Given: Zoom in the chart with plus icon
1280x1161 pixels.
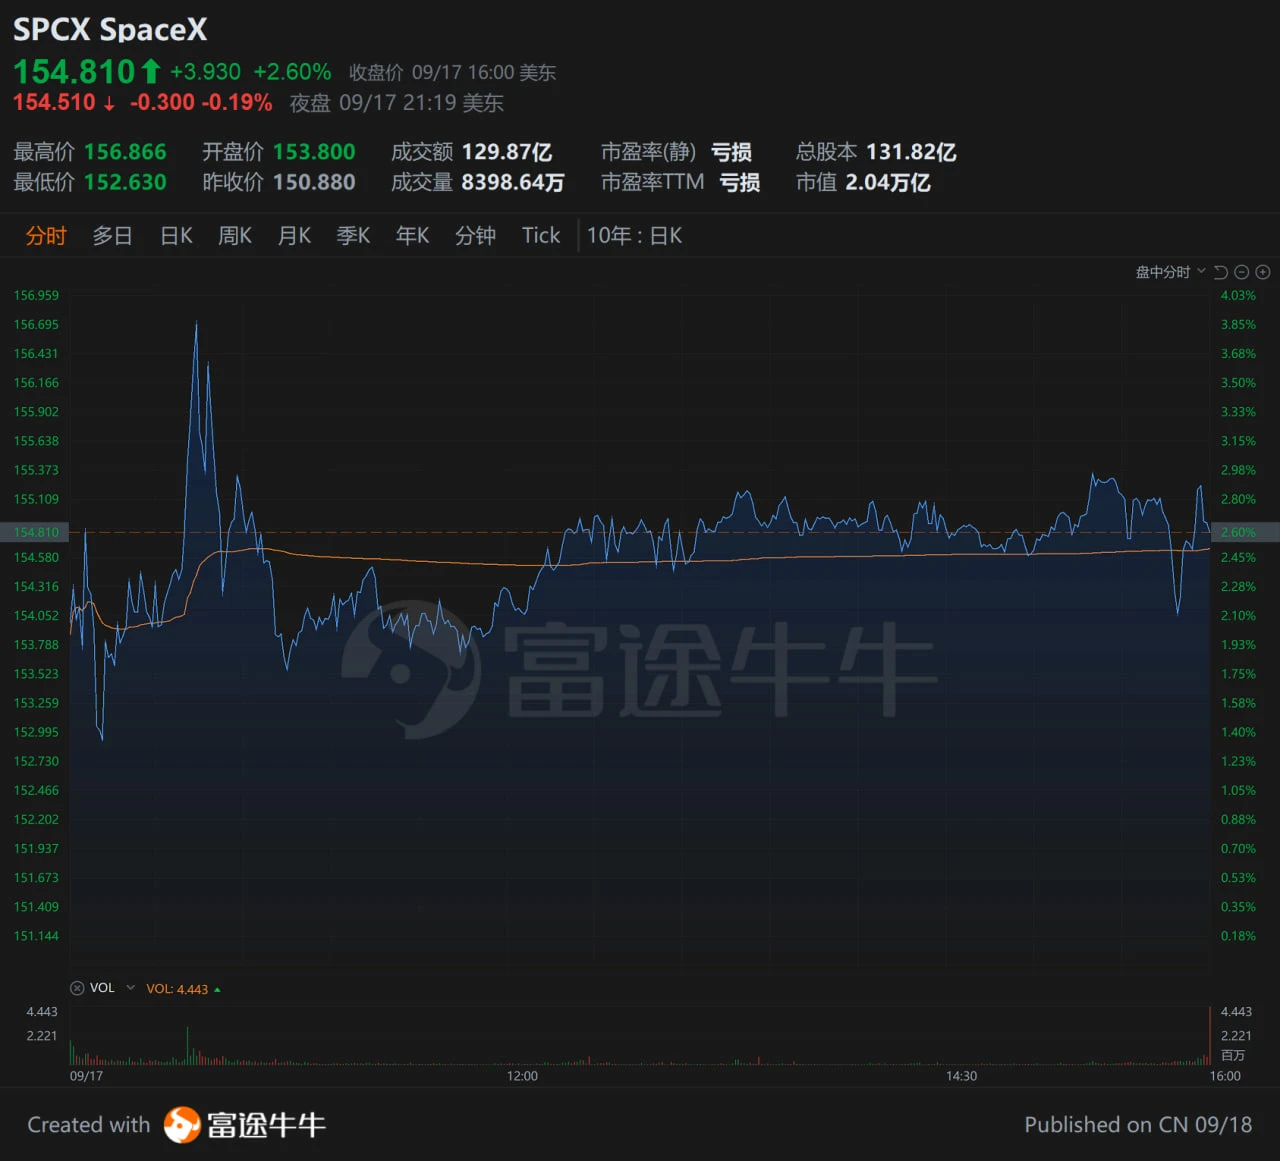Looking at the screenshot, I should (x=1263, y=272).
